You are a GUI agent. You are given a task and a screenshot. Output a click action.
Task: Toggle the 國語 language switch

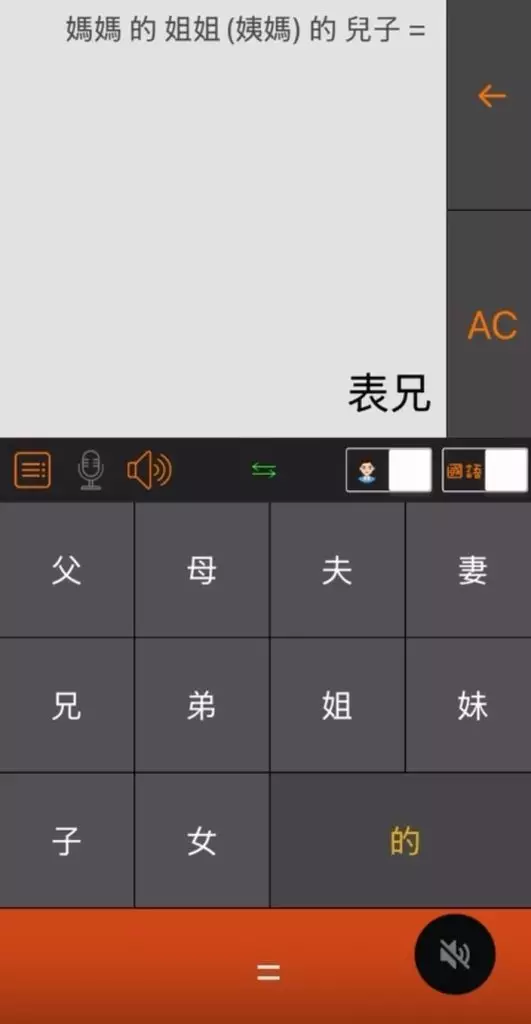485,470
